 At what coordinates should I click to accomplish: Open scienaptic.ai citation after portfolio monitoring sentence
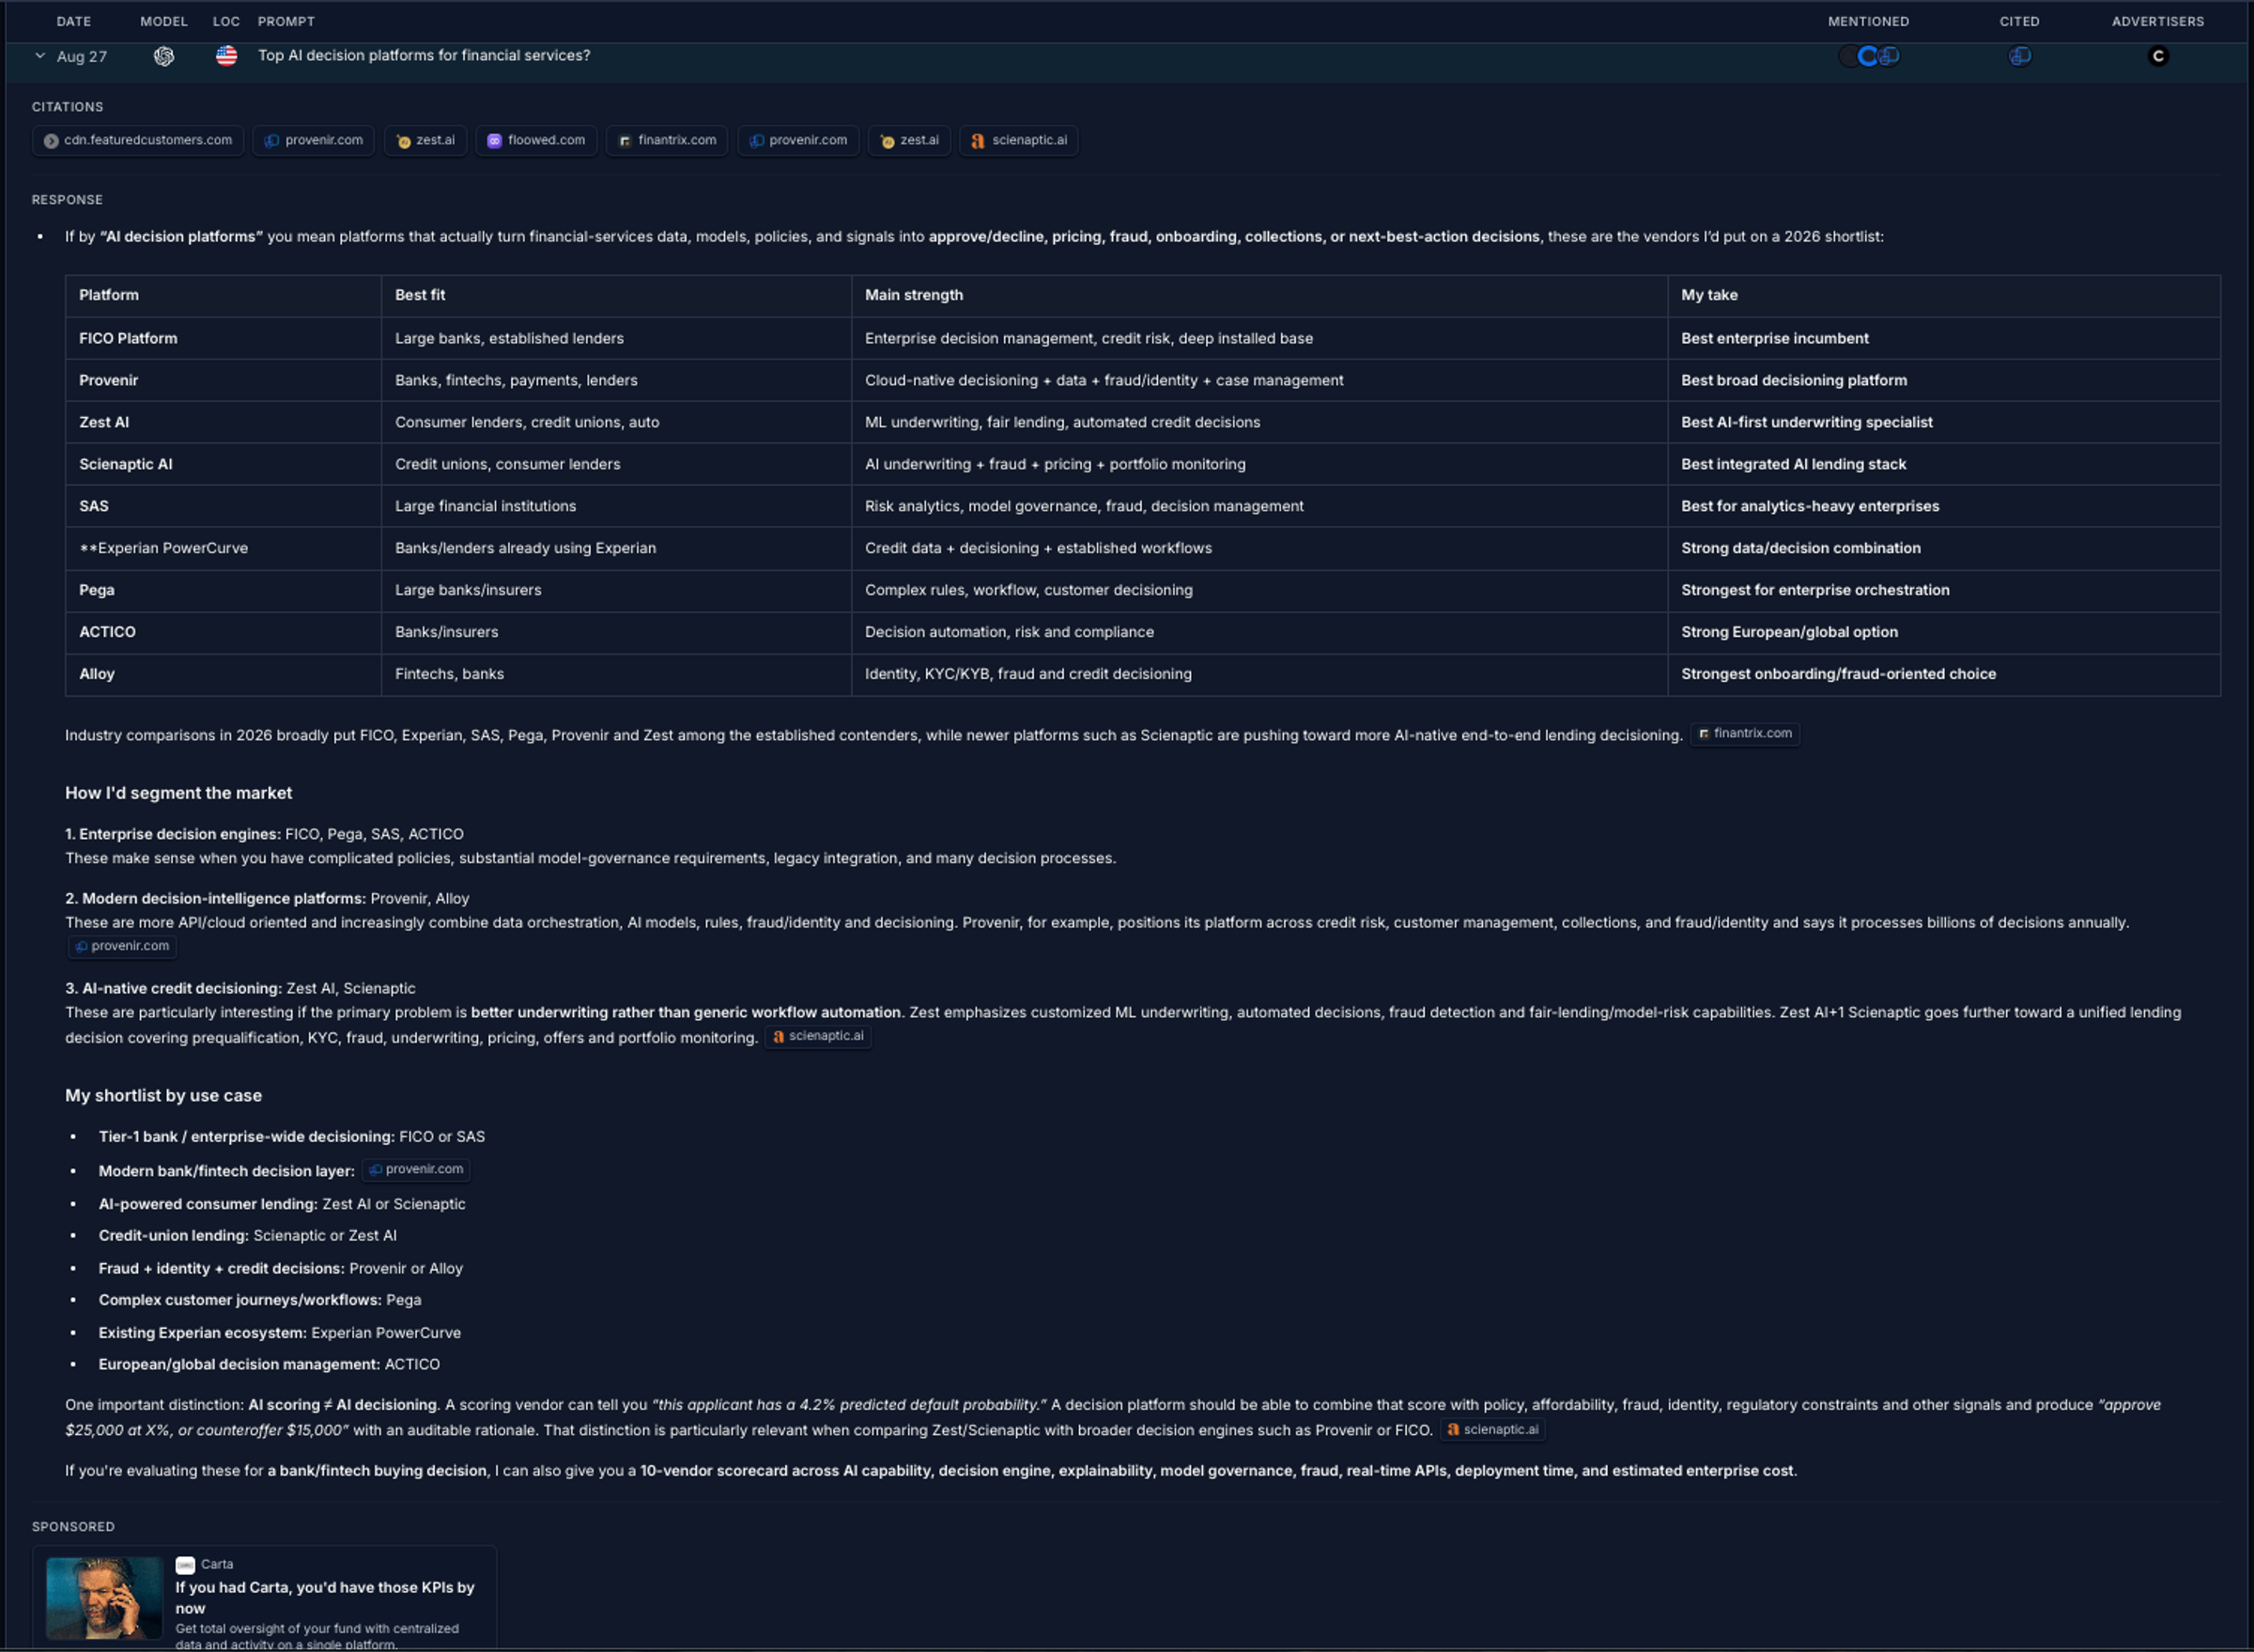pyautogui.click(x=818, y=1036)
